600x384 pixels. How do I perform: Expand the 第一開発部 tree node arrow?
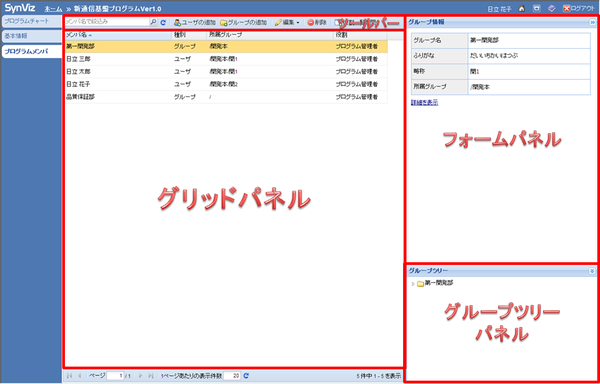(x=413, y=284)
